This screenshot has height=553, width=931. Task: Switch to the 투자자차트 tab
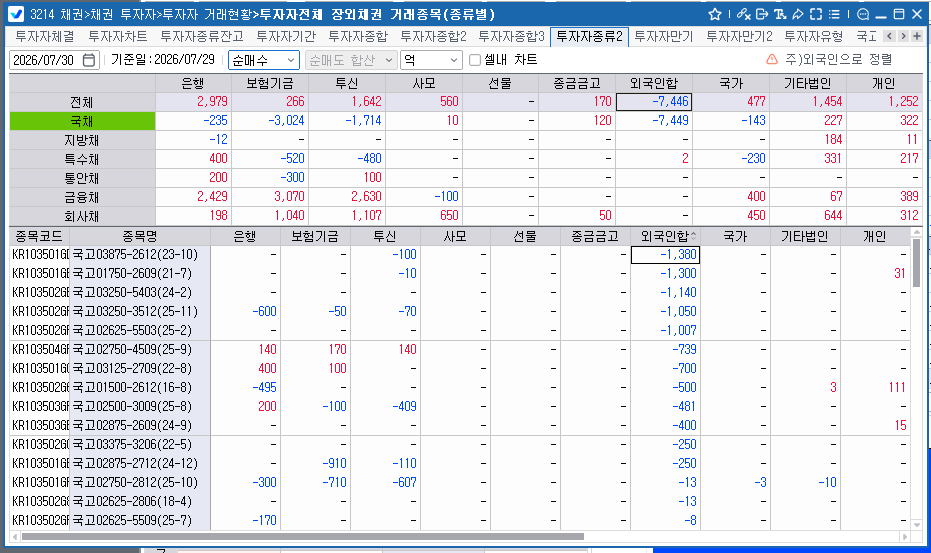[x=118, y=36]
